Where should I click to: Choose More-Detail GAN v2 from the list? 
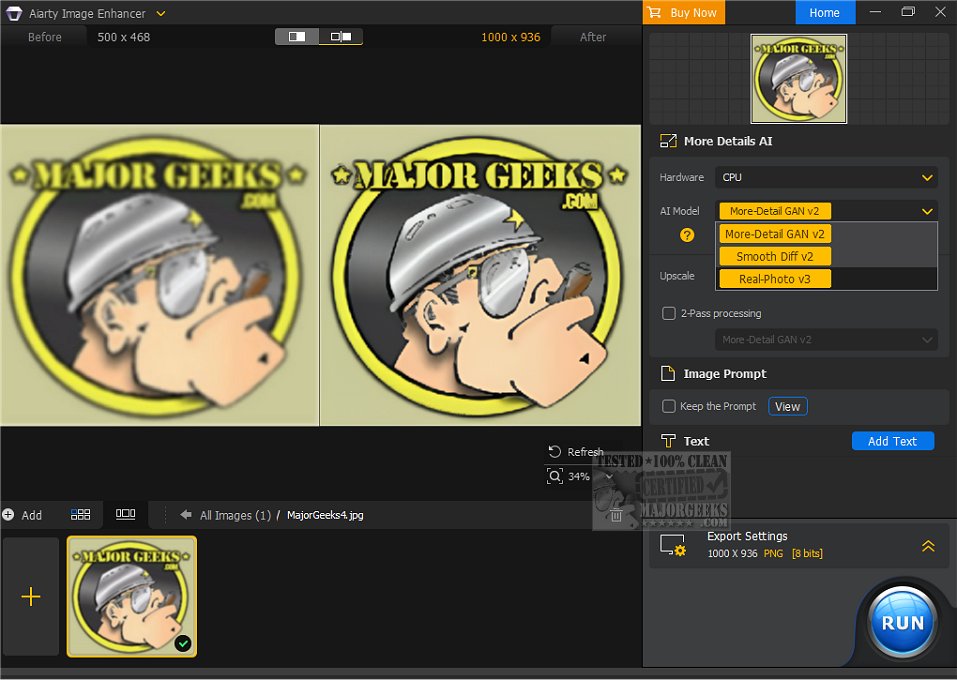click(x=775, y=234)
